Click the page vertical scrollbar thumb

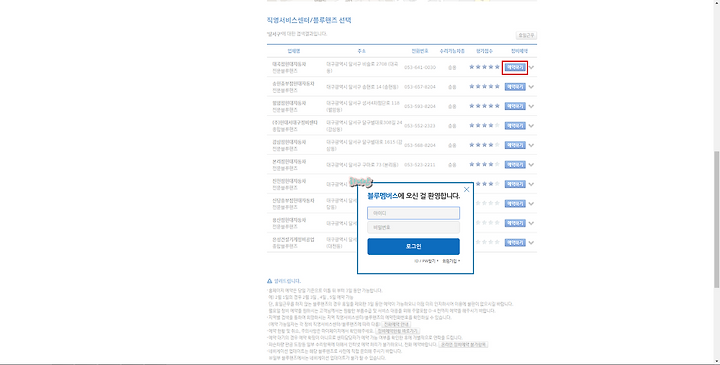tap(716, 219)
